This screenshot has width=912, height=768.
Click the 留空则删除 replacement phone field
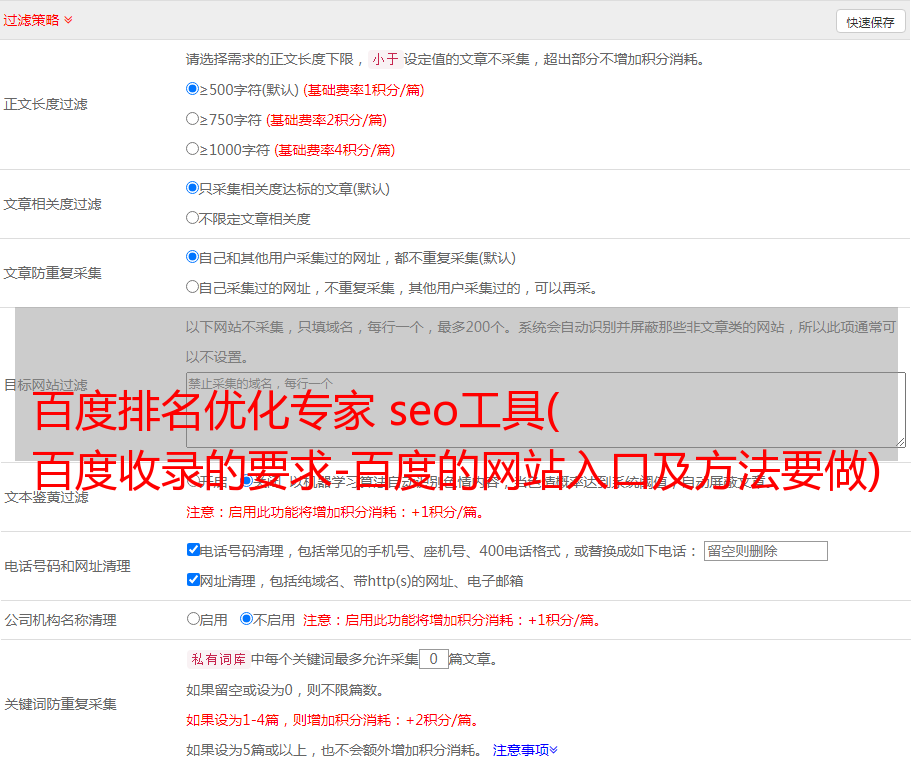click(765, 551)
